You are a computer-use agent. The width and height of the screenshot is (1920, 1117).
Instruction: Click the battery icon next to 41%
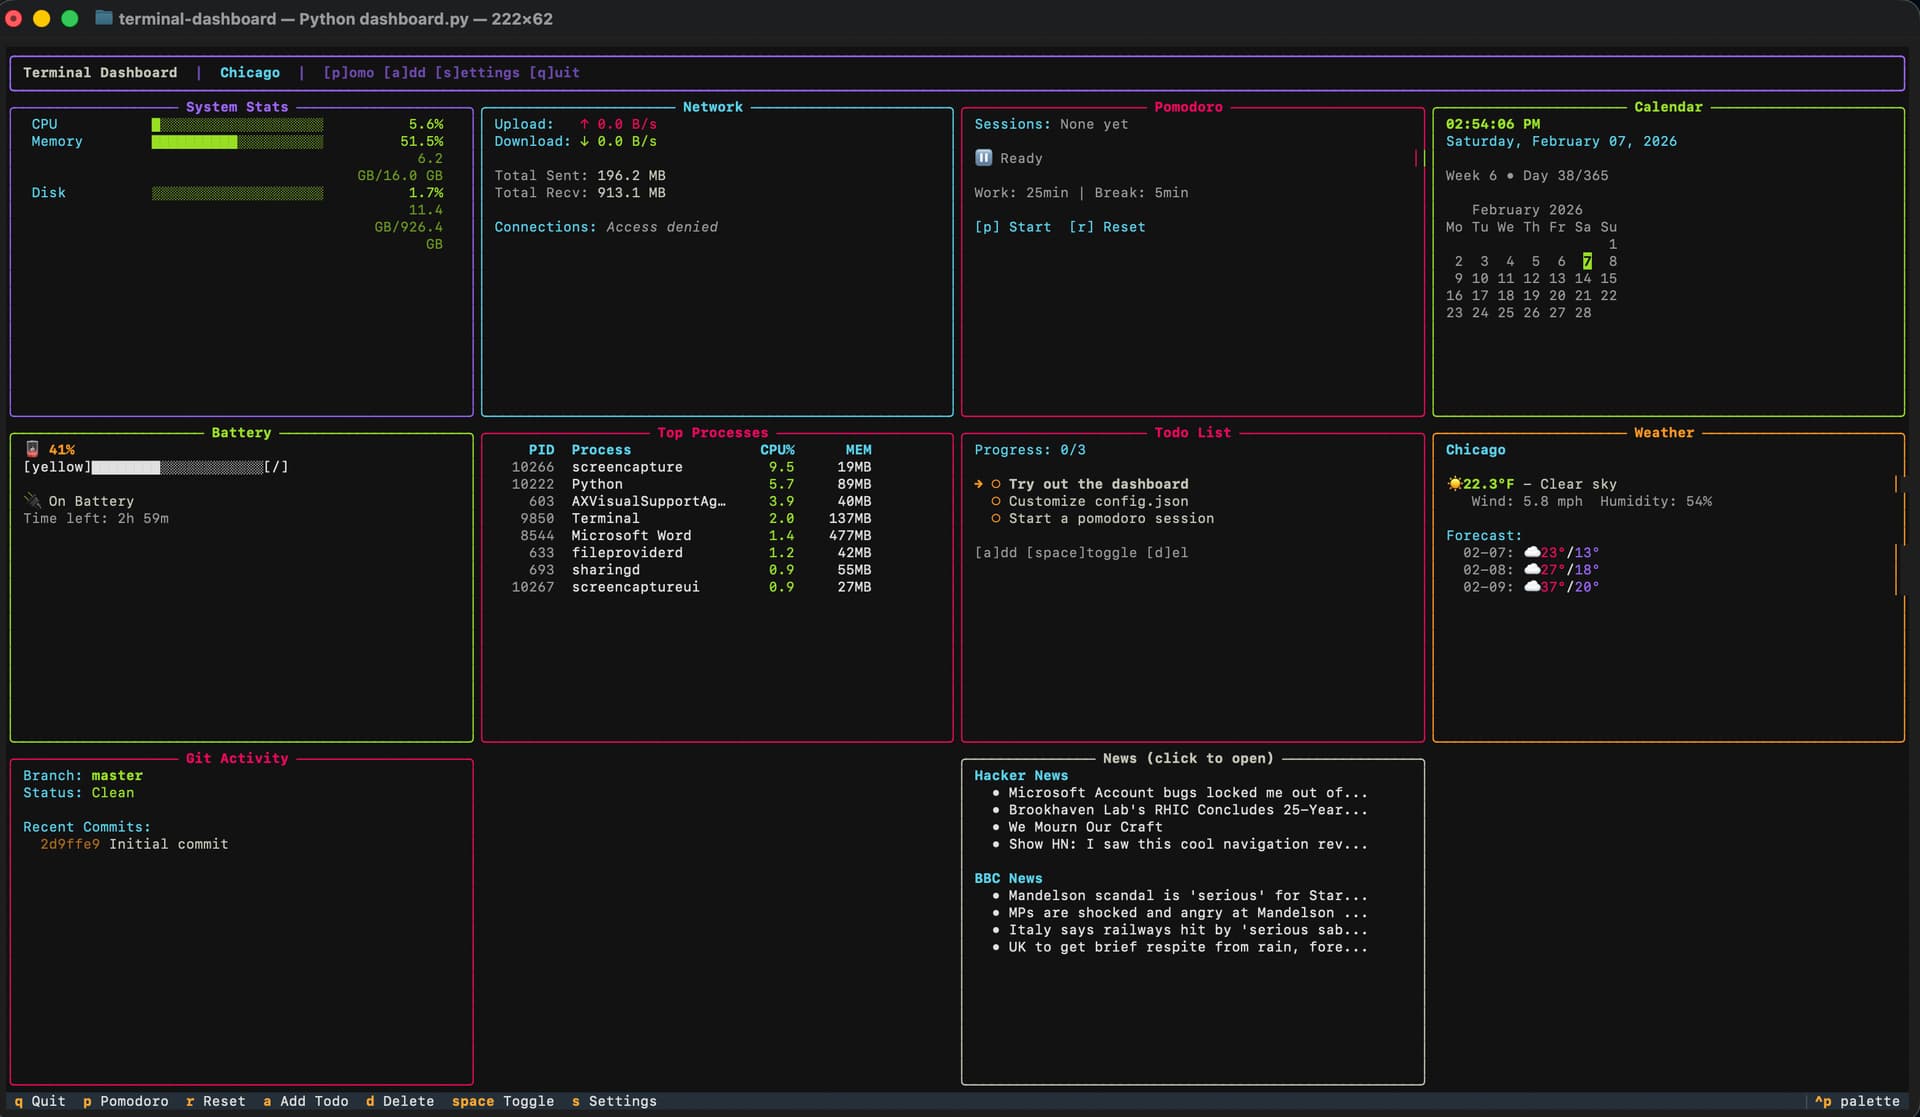pos(32,449)
